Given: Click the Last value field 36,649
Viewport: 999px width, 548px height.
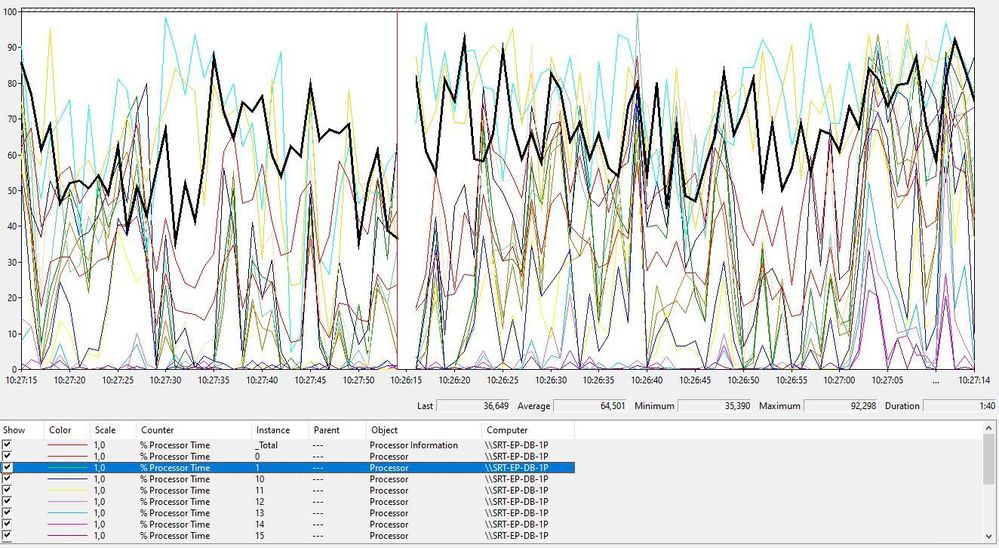Looking at the screenshot, I should pyautogui.click(x=473, y=406).
